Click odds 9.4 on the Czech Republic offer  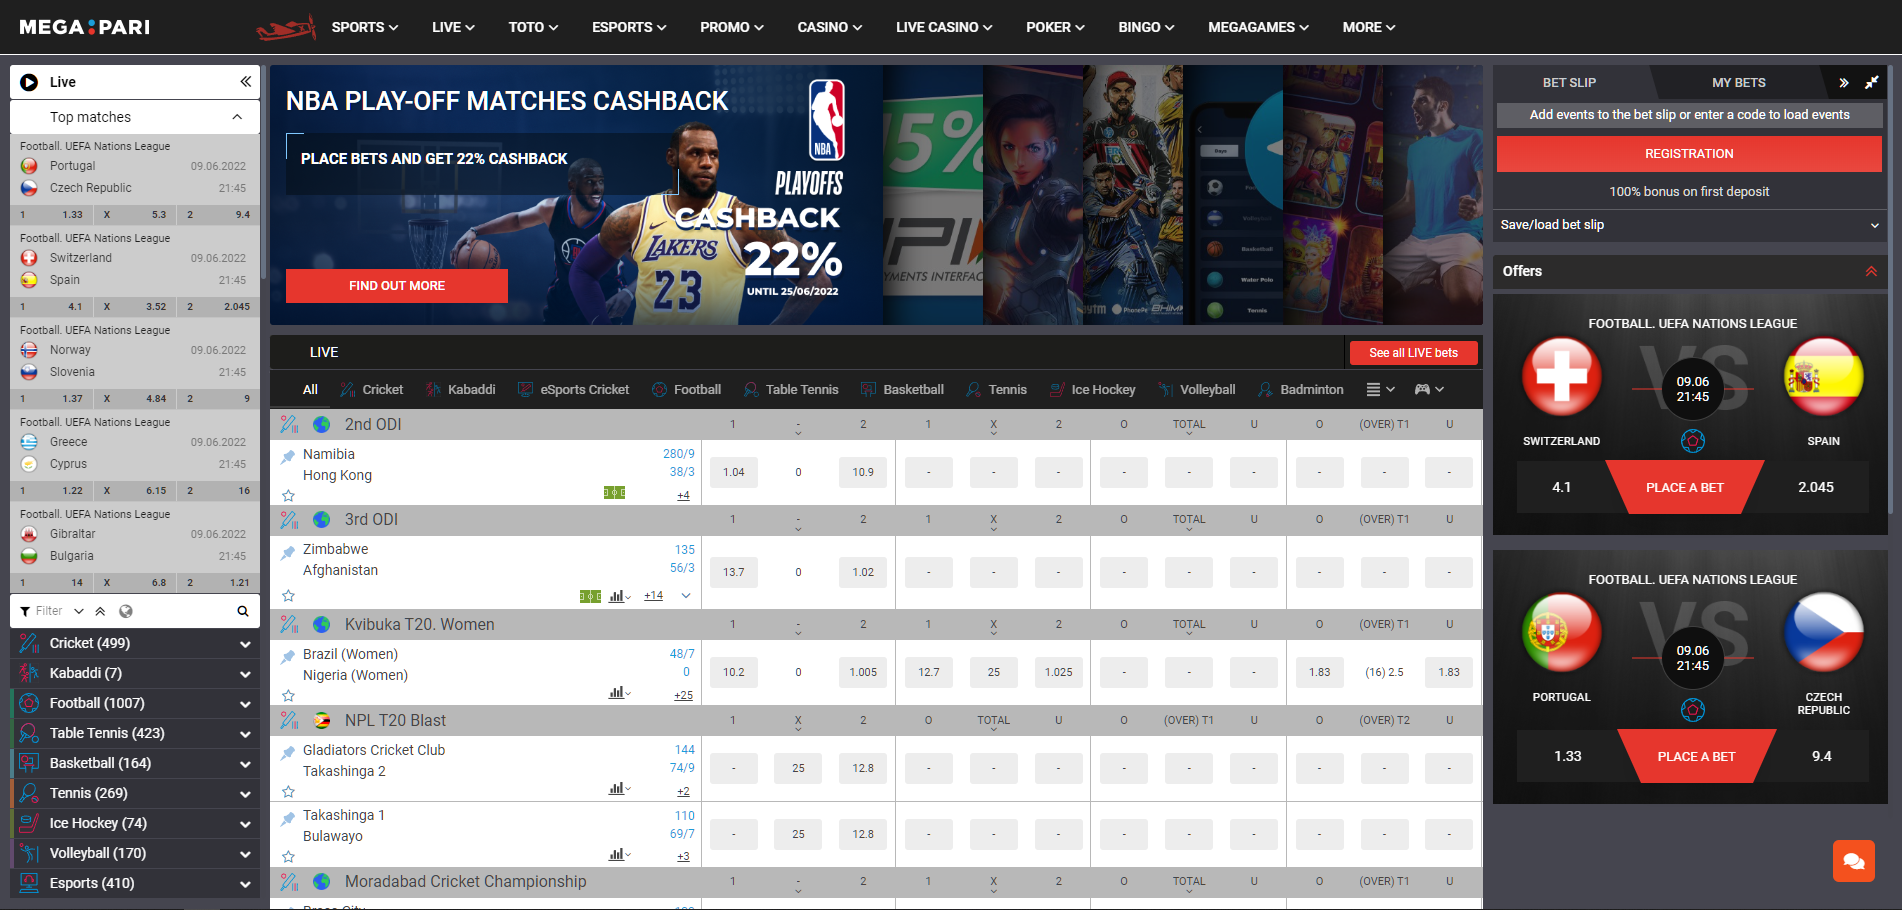(1822, 756)
